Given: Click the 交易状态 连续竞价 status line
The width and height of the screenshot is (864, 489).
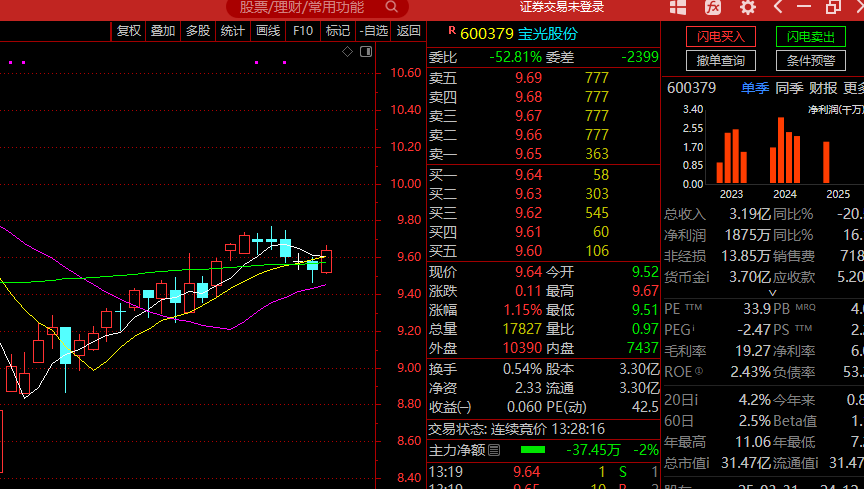Looking at the screenshot, I should point(517,429).
